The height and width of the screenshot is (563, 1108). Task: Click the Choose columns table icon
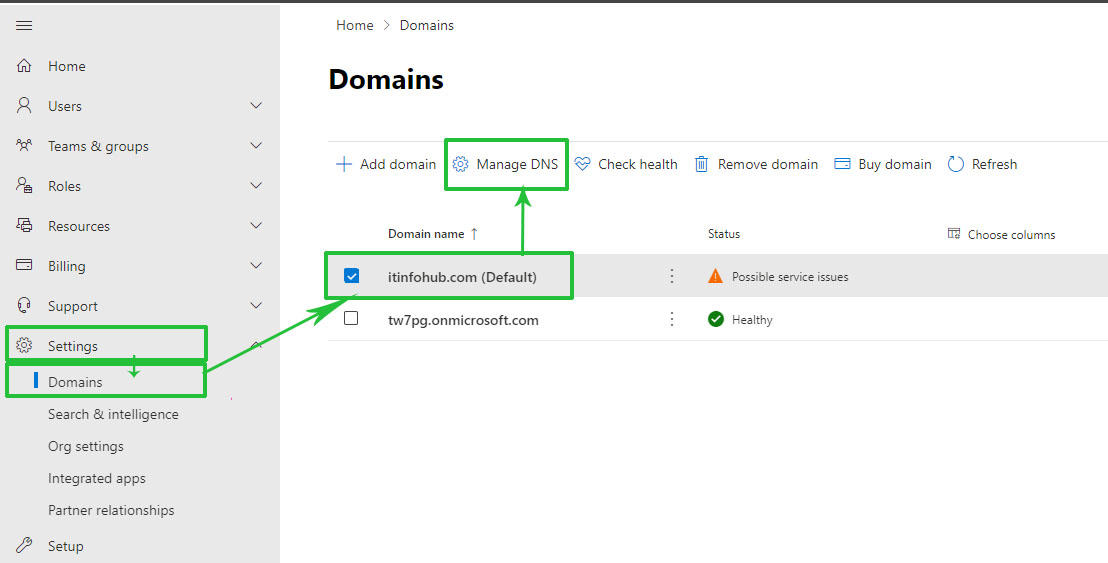[953, 234]
